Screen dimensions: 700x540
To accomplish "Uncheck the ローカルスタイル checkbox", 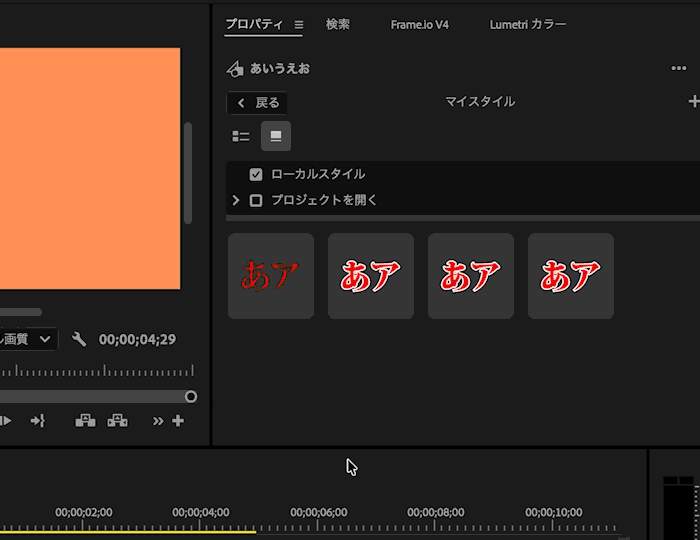I will [256, 174].
